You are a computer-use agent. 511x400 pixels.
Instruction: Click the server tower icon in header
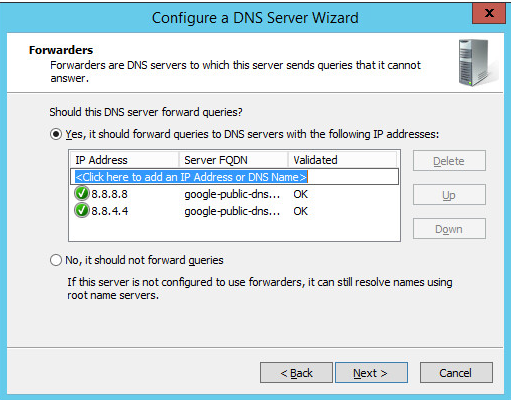coord(475,63)
